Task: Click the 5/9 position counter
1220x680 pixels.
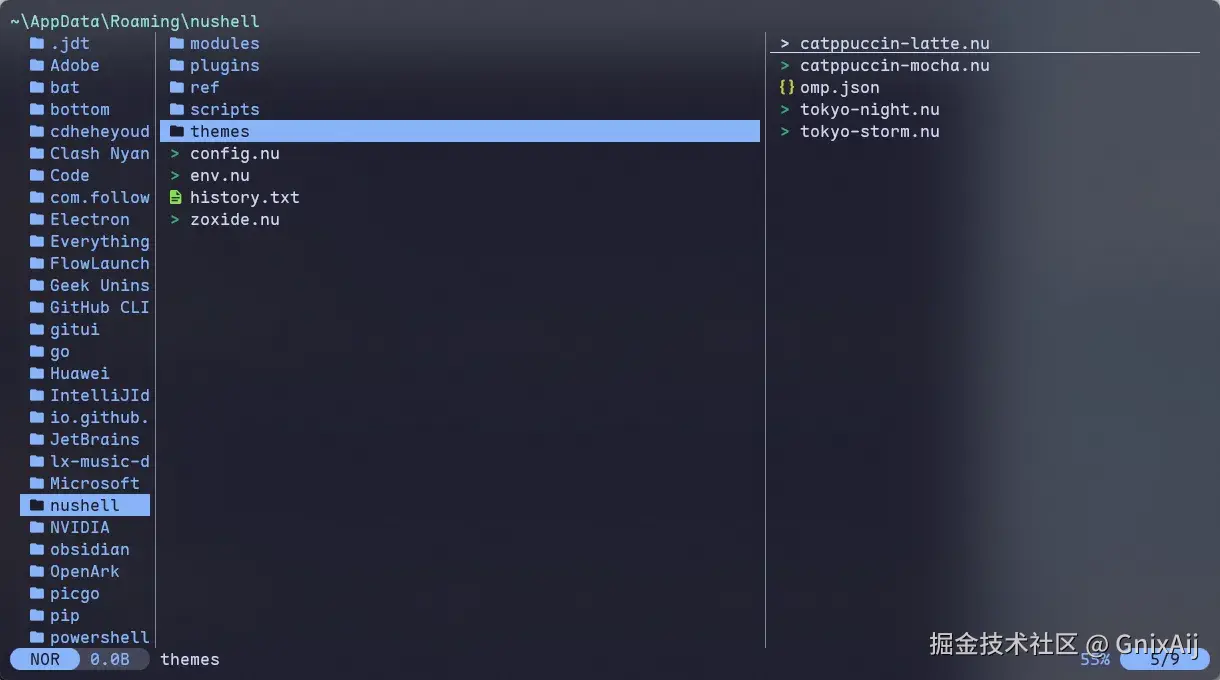Action: [1163, 659]
